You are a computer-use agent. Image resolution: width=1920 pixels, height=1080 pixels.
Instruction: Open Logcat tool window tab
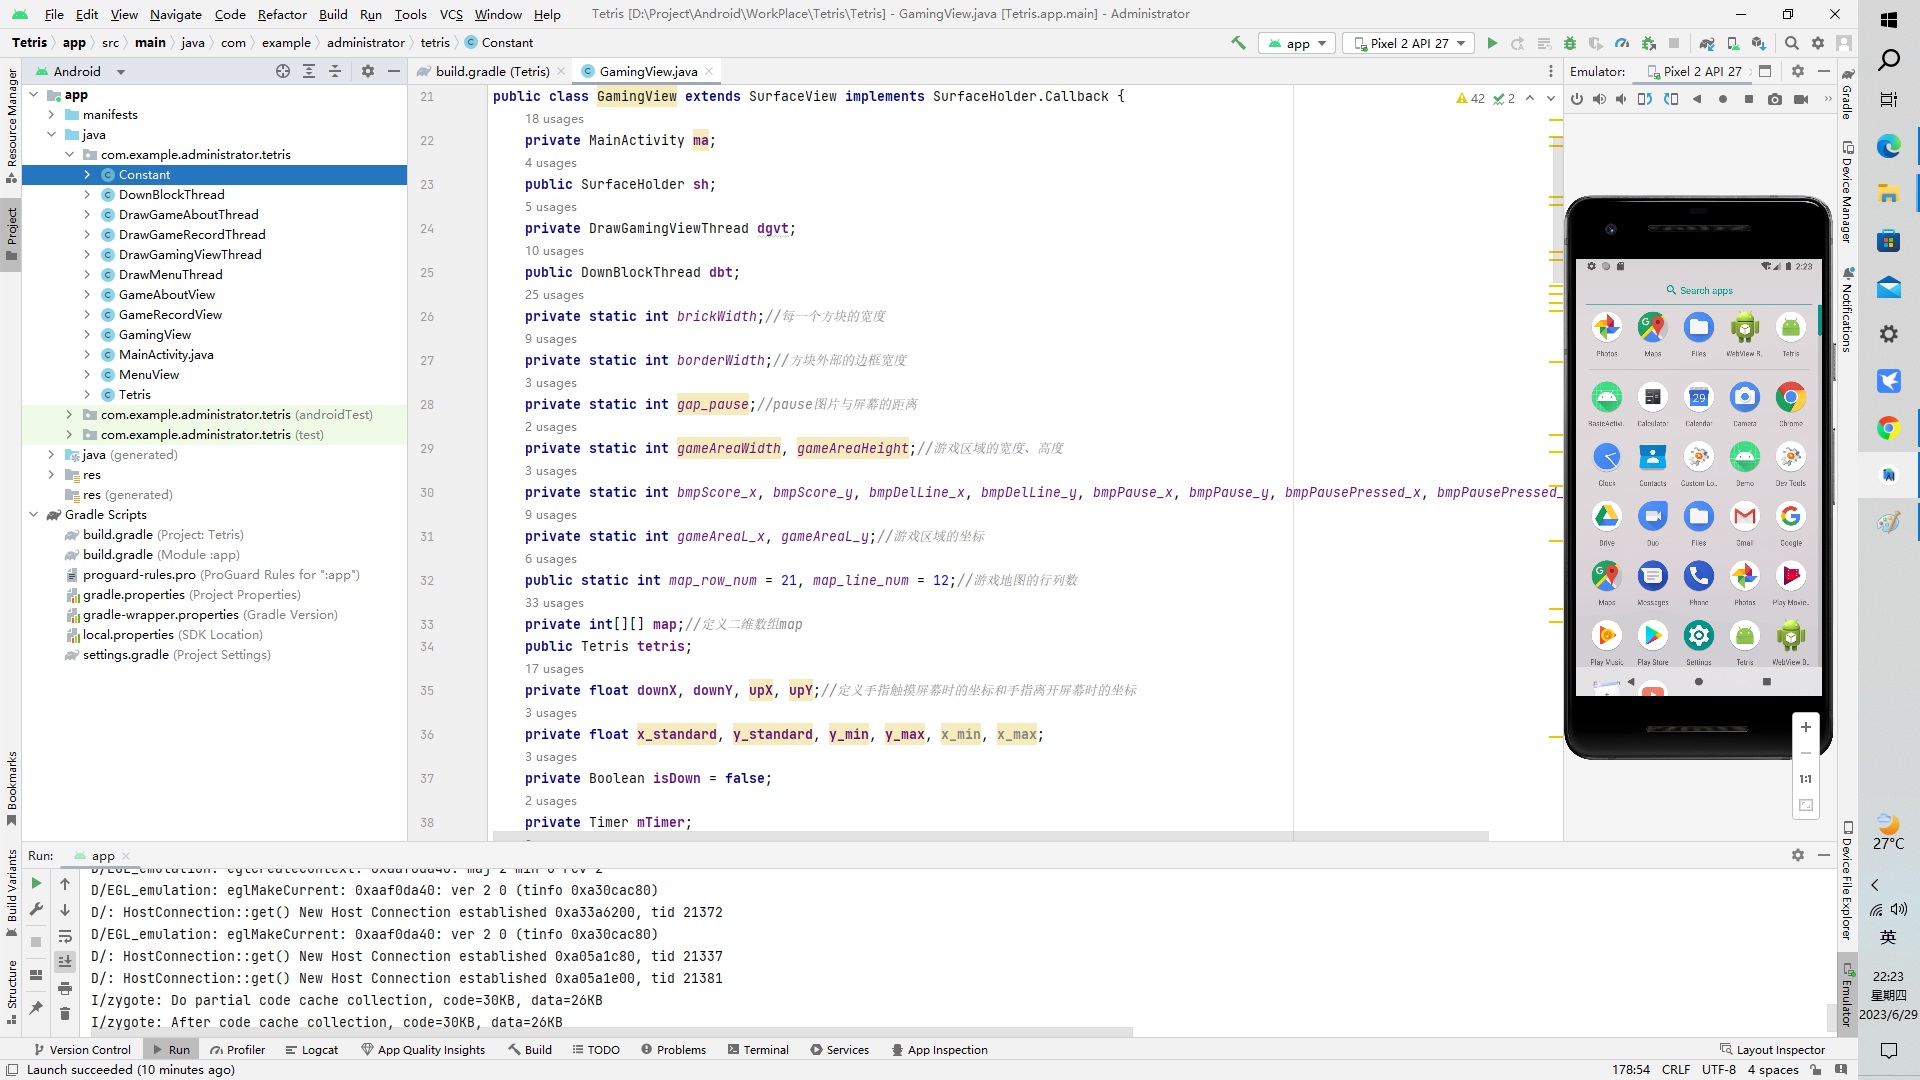point(311,1049)
